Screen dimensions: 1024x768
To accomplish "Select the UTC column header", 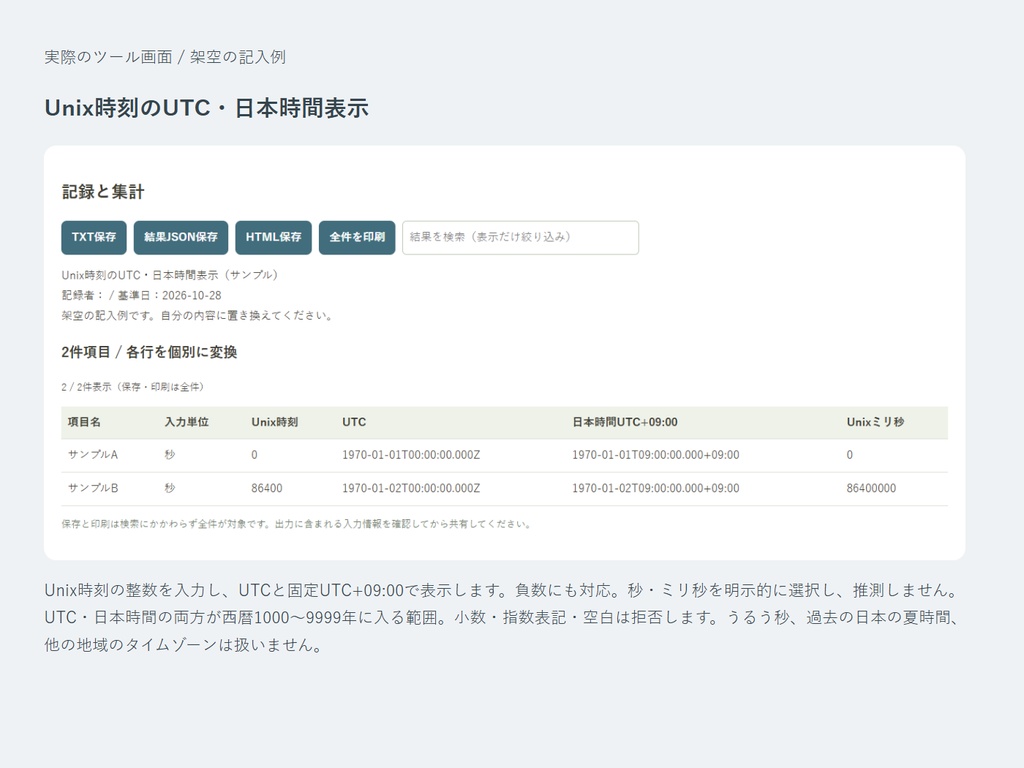I will 354,422.
